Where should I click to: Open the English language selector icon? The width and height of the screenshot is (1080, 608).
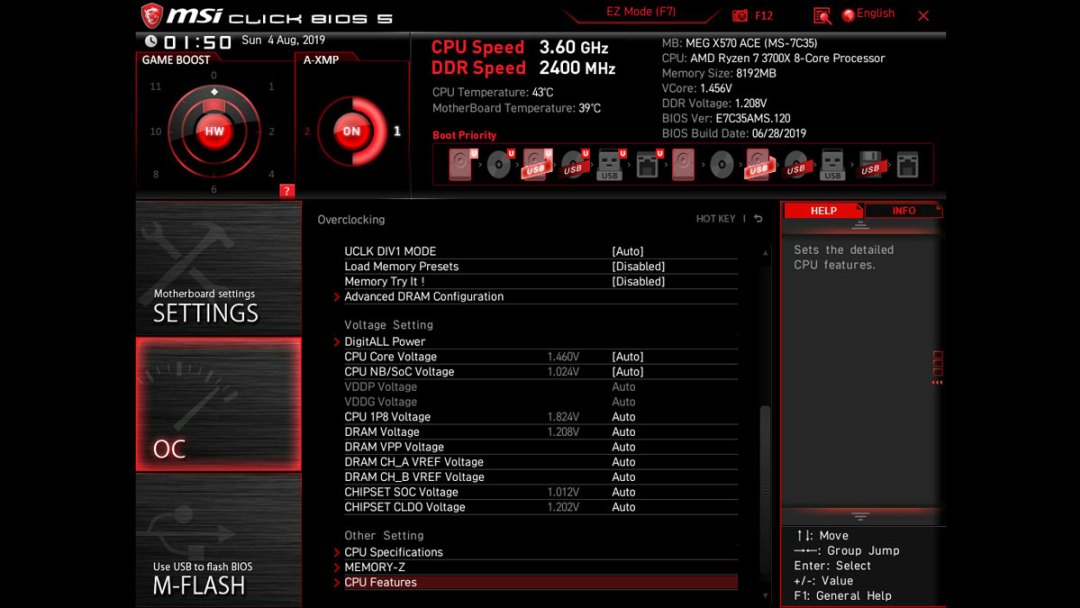click(x=849, y=14)
